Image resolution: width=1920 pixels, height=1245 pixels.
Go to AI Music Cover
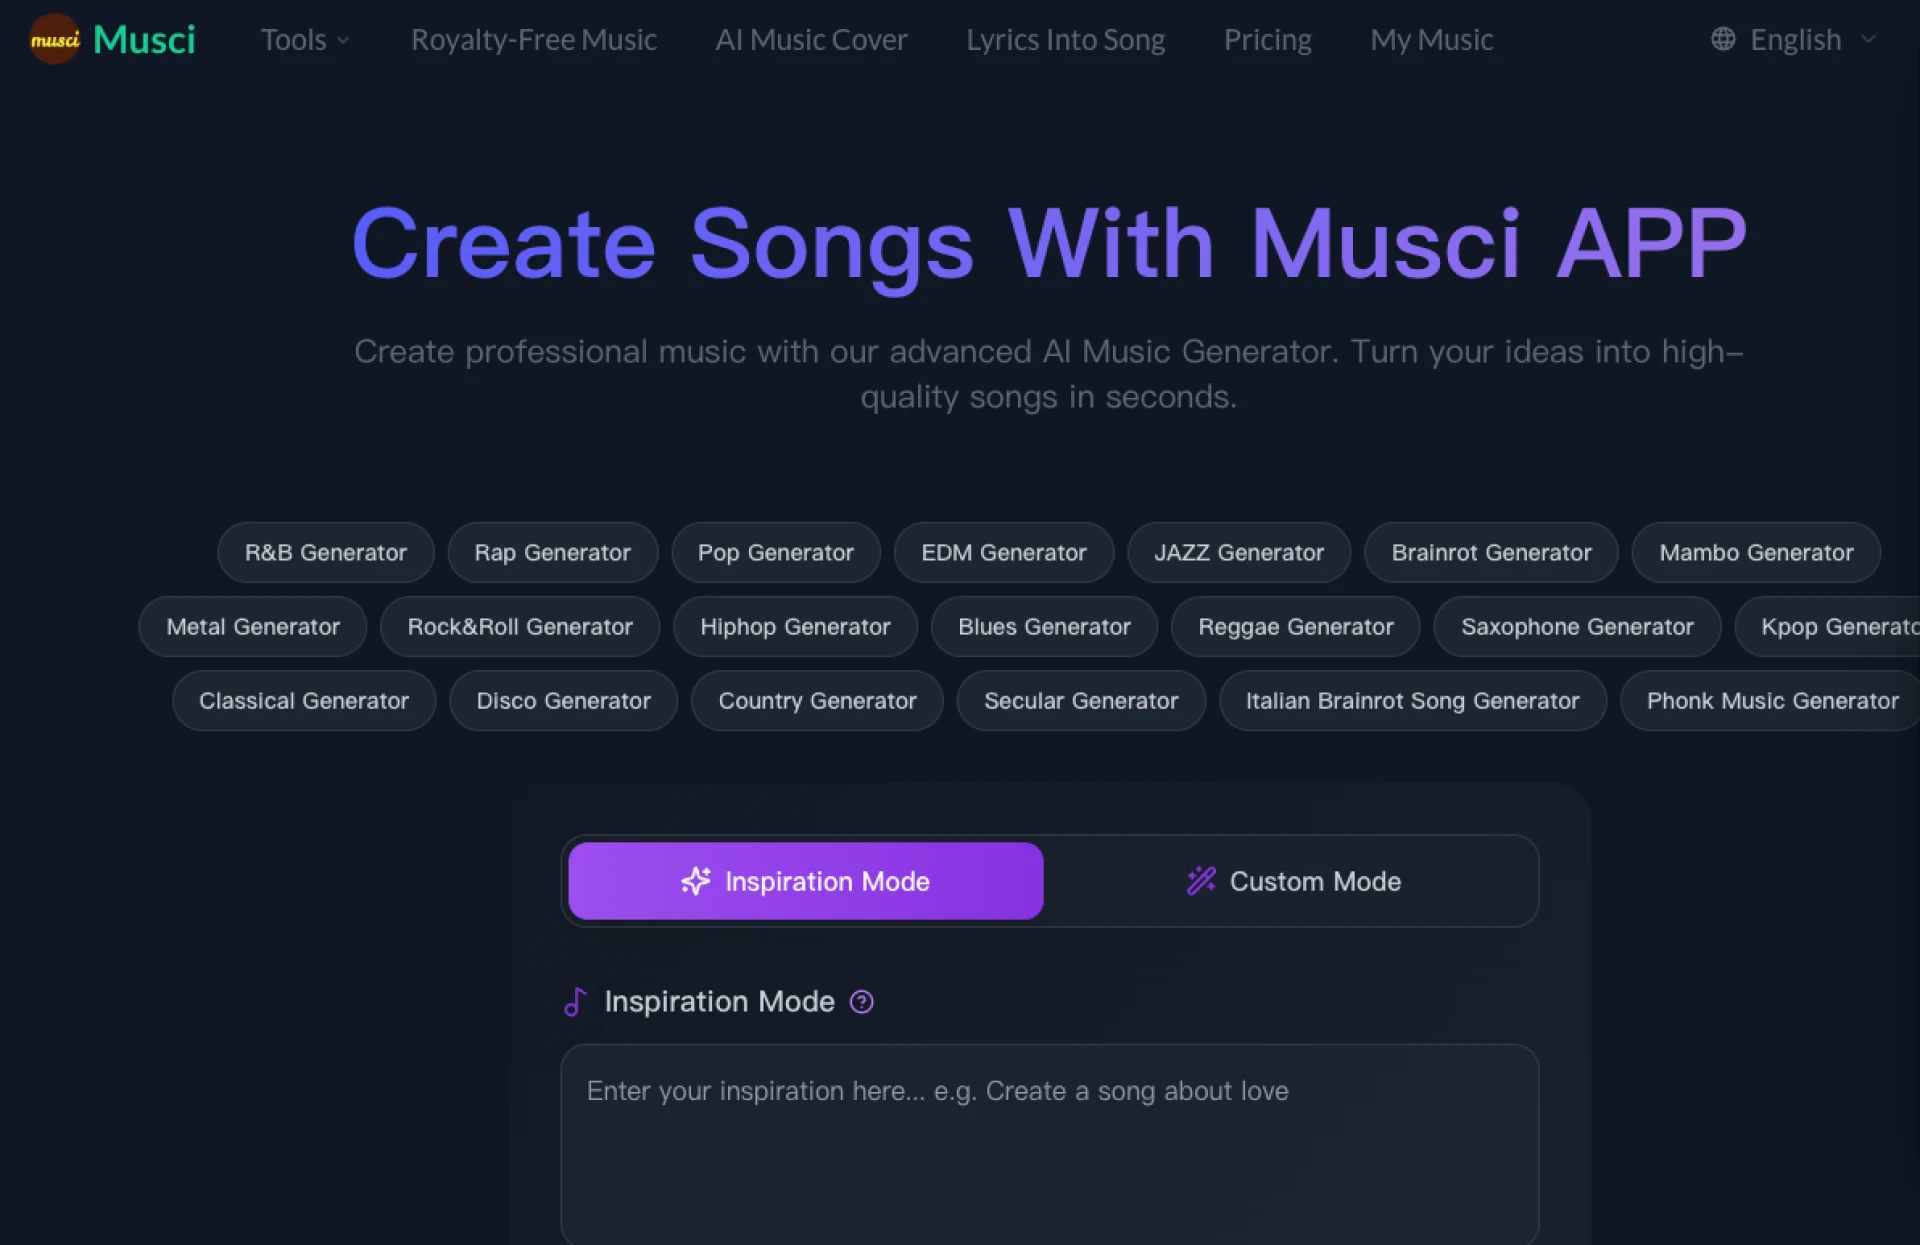tap(811, 40)
